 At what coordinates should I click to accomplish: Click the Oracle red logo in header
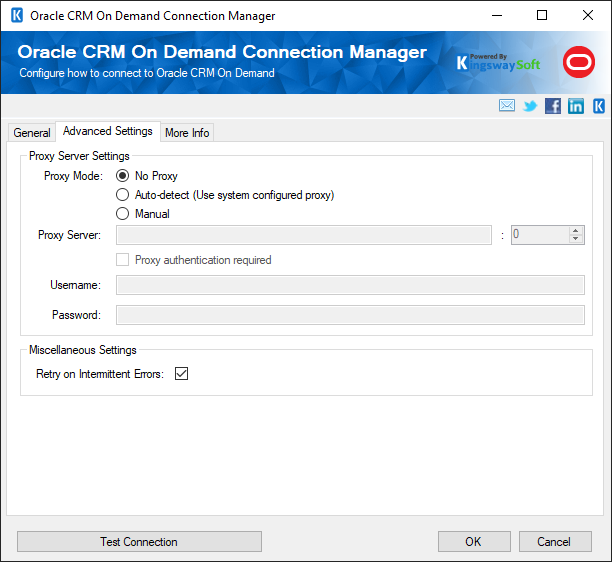point(579,62)
